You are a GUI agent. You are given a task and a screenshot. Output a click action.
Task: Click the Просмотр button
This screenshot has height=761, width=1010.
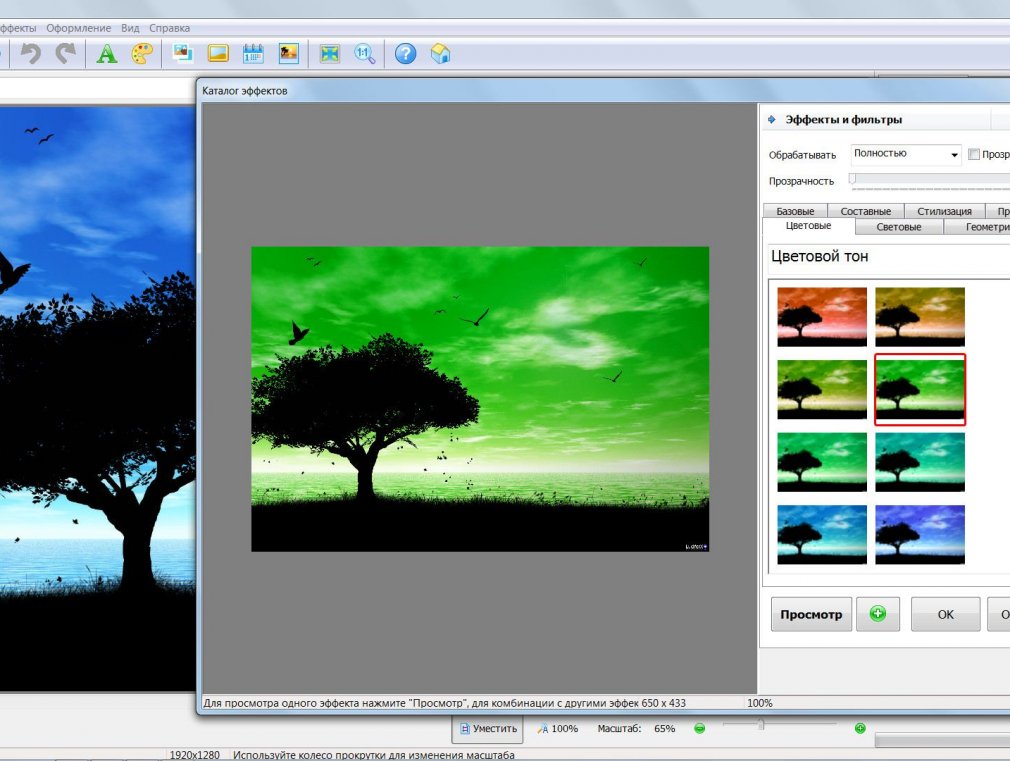811,614
